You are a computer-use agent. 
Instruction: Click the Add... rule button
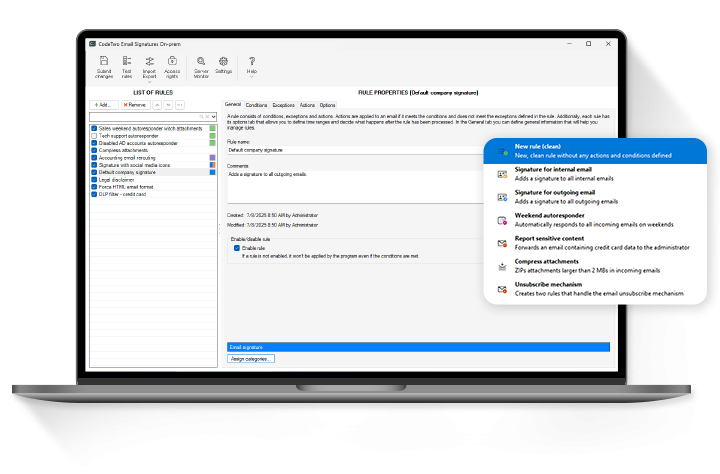104,105
